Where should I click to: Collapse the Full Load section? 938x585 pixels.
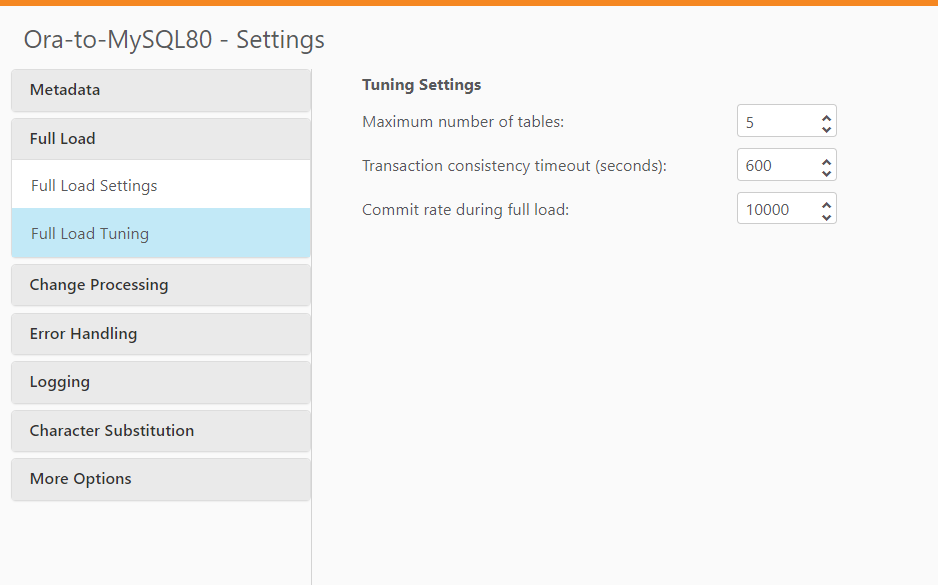160,139
